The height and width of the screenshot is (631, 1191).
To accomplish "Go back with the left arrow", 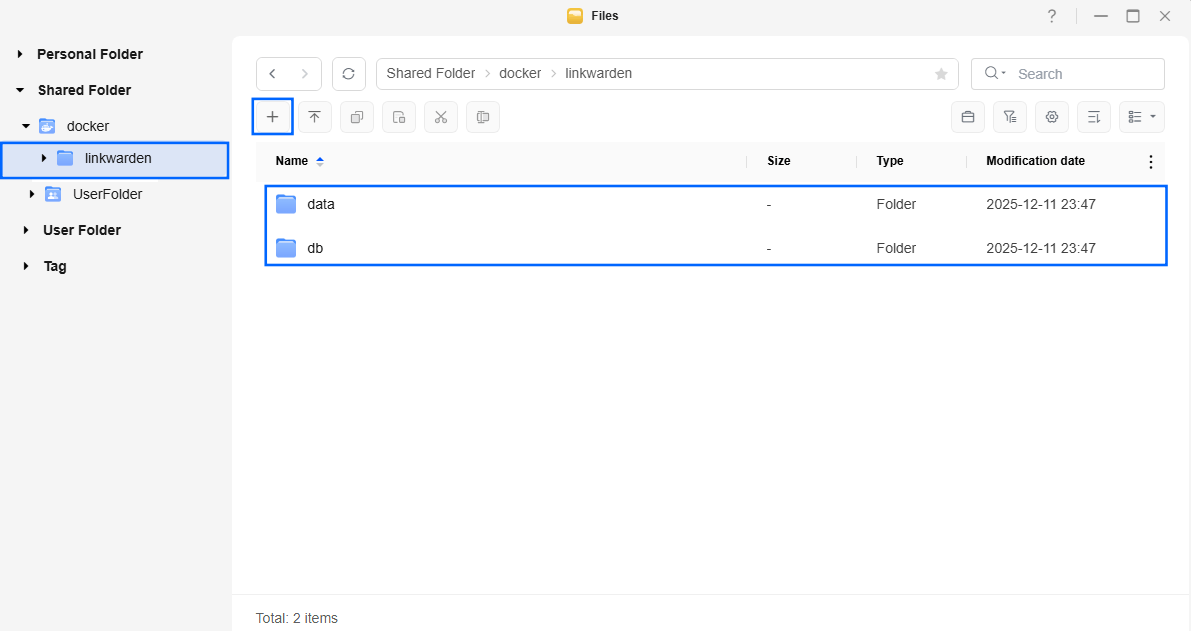I will coord(273,74).
